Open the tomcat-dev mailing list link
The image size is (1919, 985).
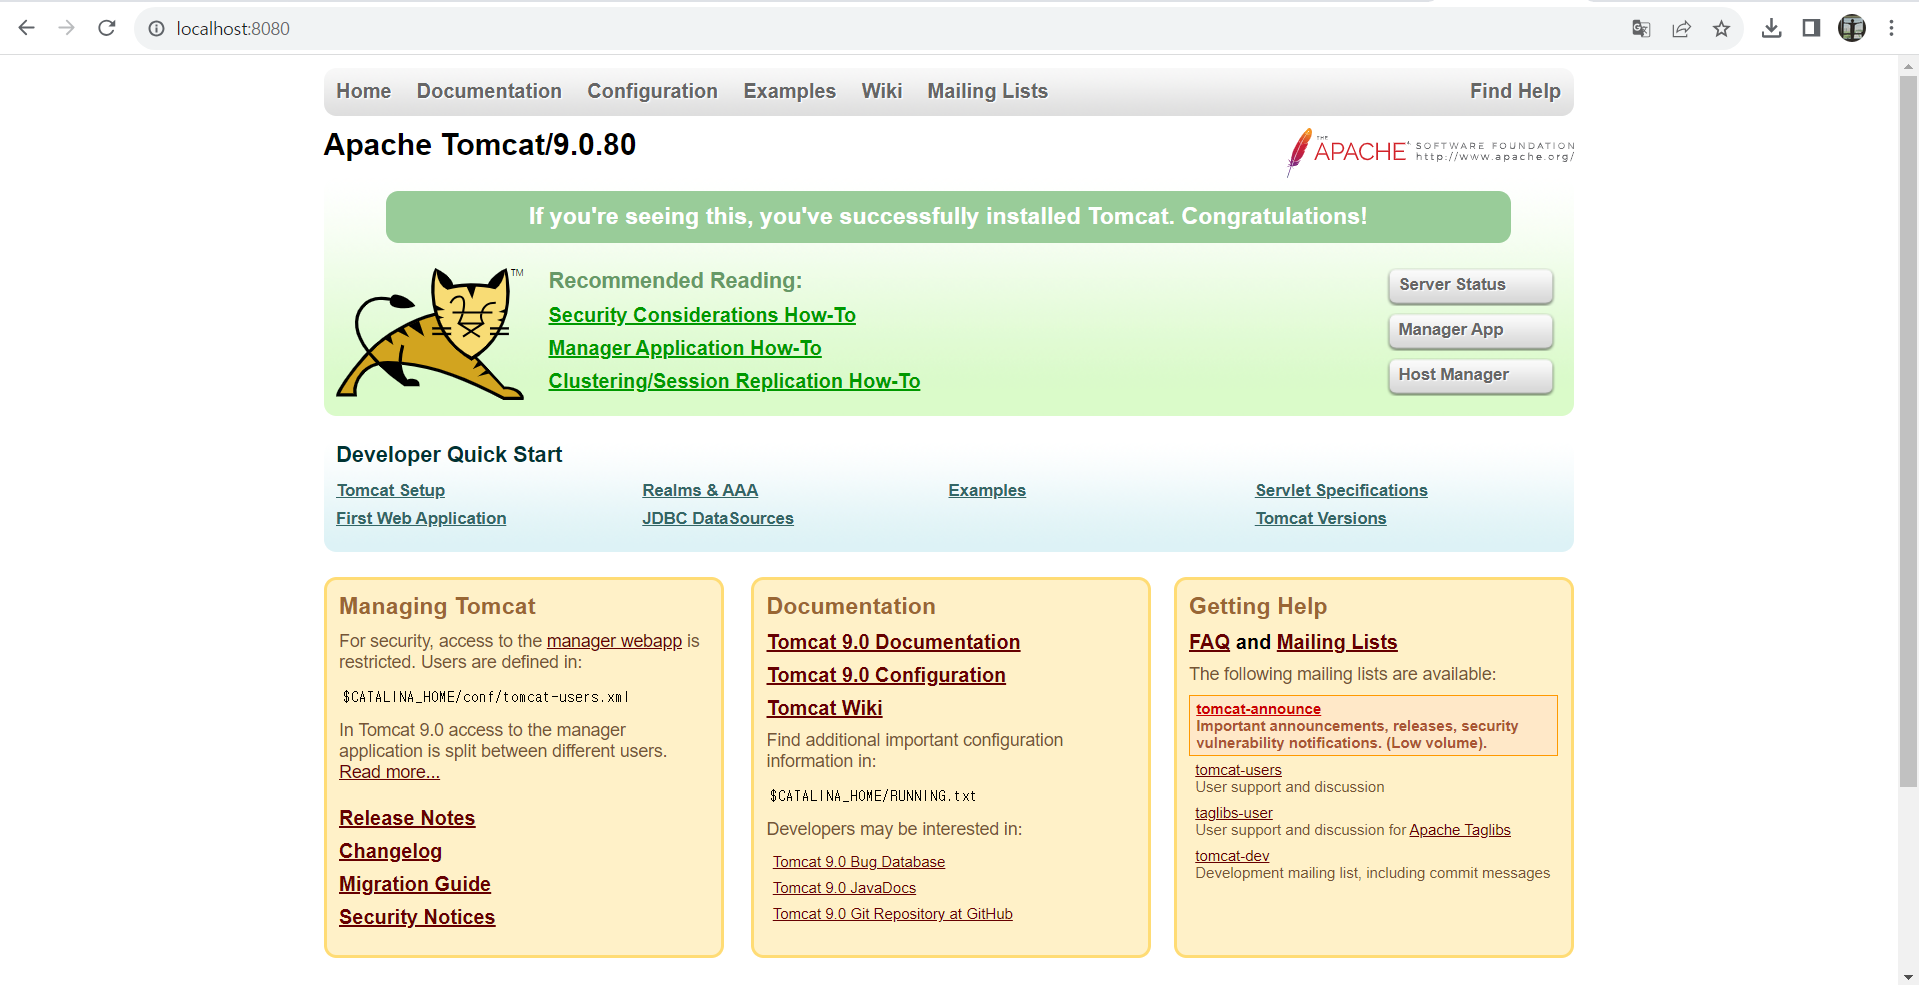(x=1232, y=856)
